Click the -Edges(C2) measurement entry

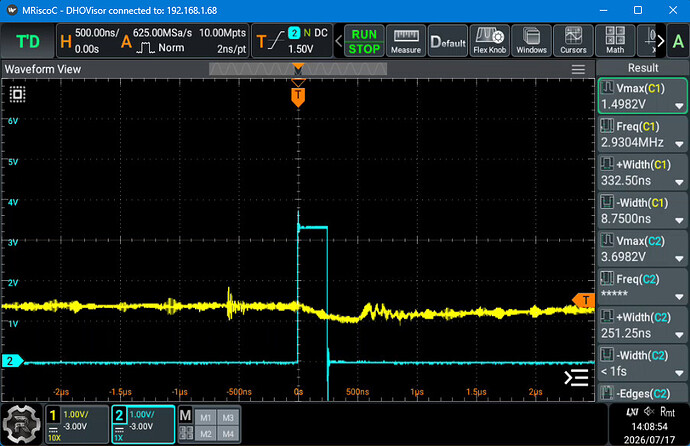point(642,392)
